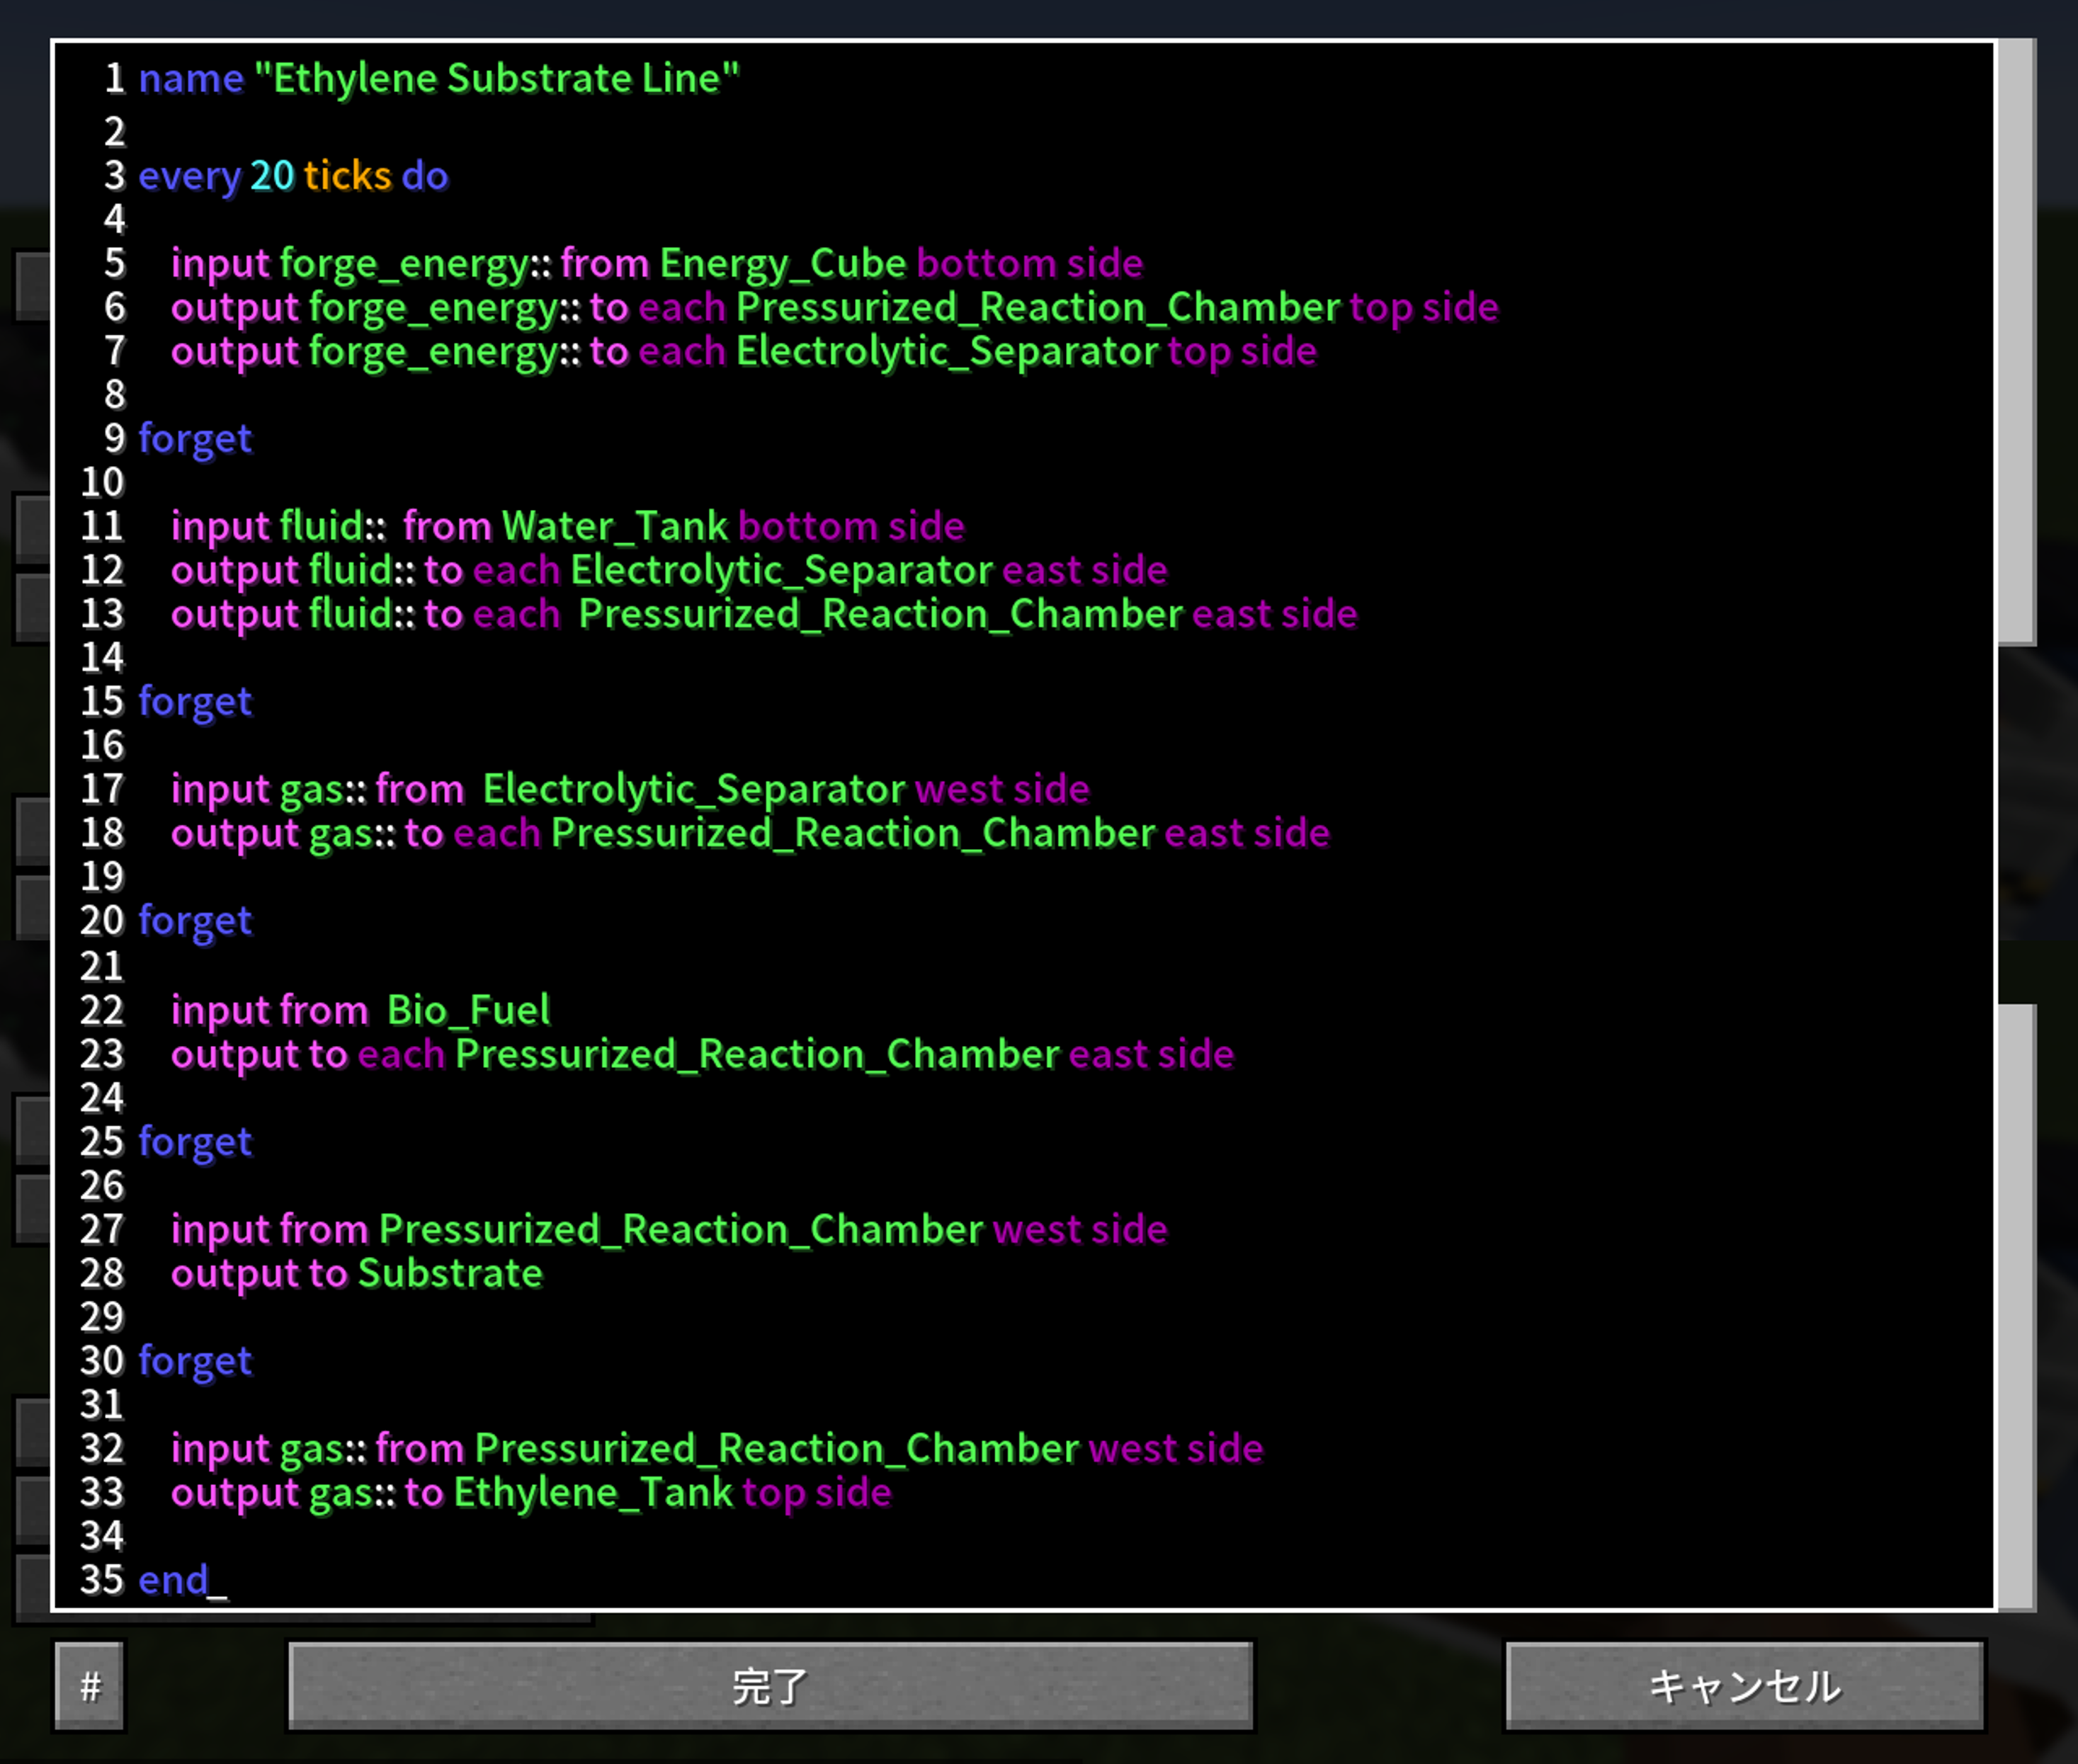
Task: Click "west side" on line 17
Action: [1002, 790]
